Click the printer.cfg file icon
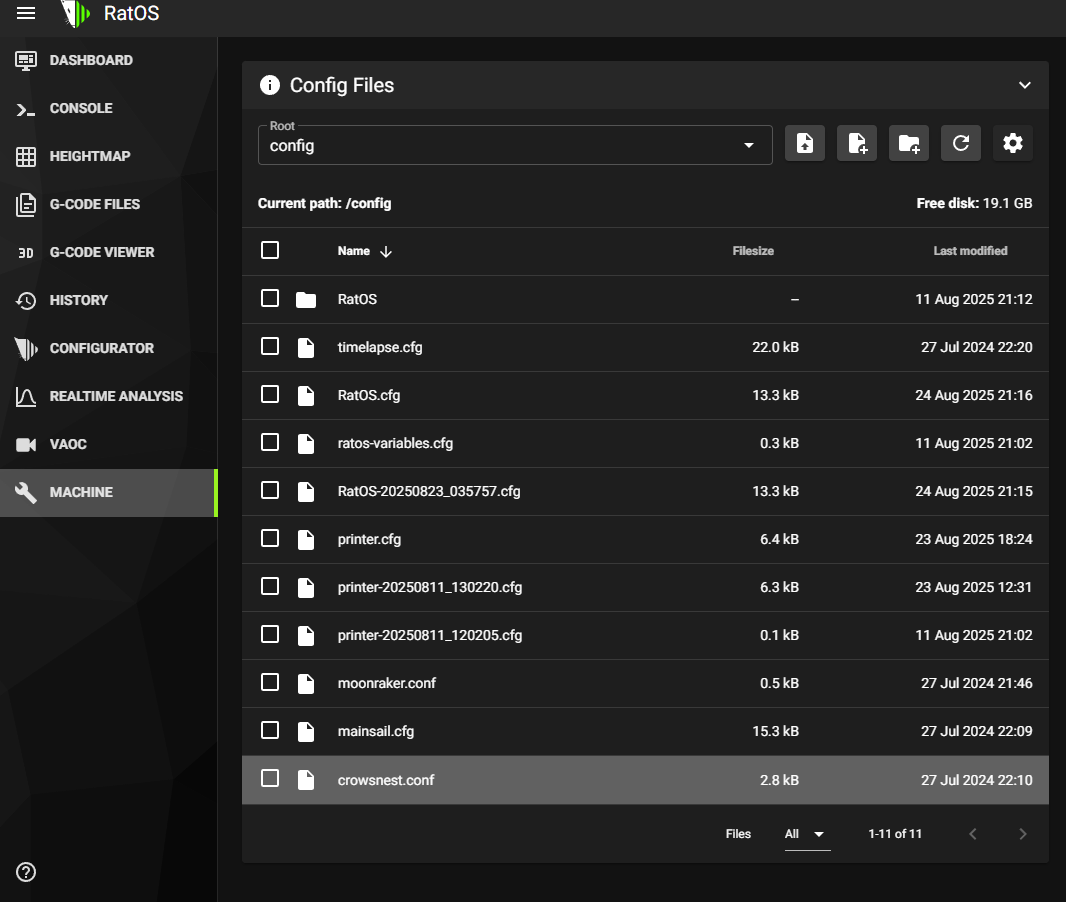 point(306,540)
